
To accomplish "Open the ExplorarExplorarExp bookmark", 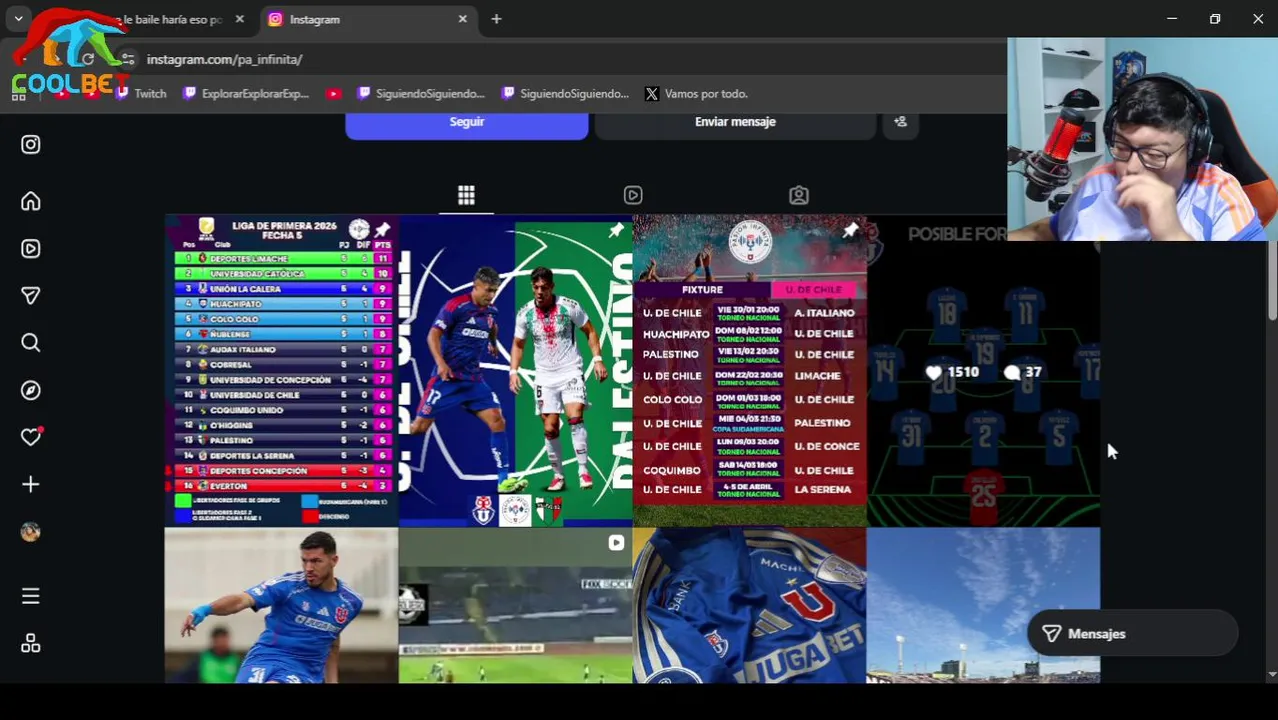I will [x=246, y=94].
